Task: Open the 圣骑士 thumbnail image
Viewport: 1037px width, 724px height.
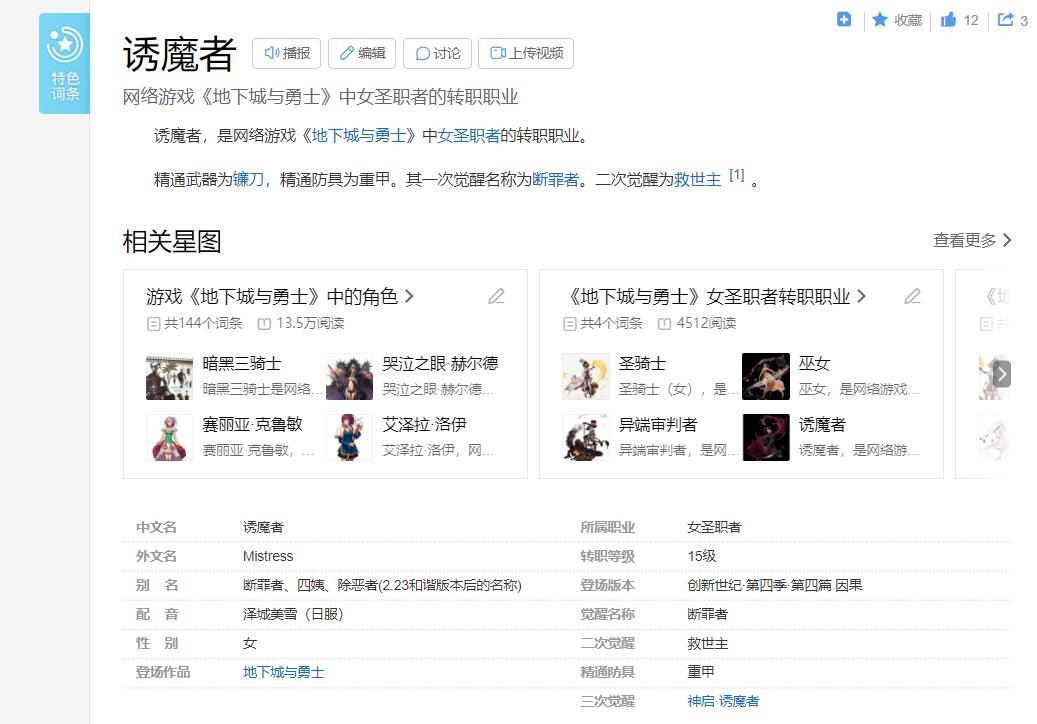Action: [585, 376]
